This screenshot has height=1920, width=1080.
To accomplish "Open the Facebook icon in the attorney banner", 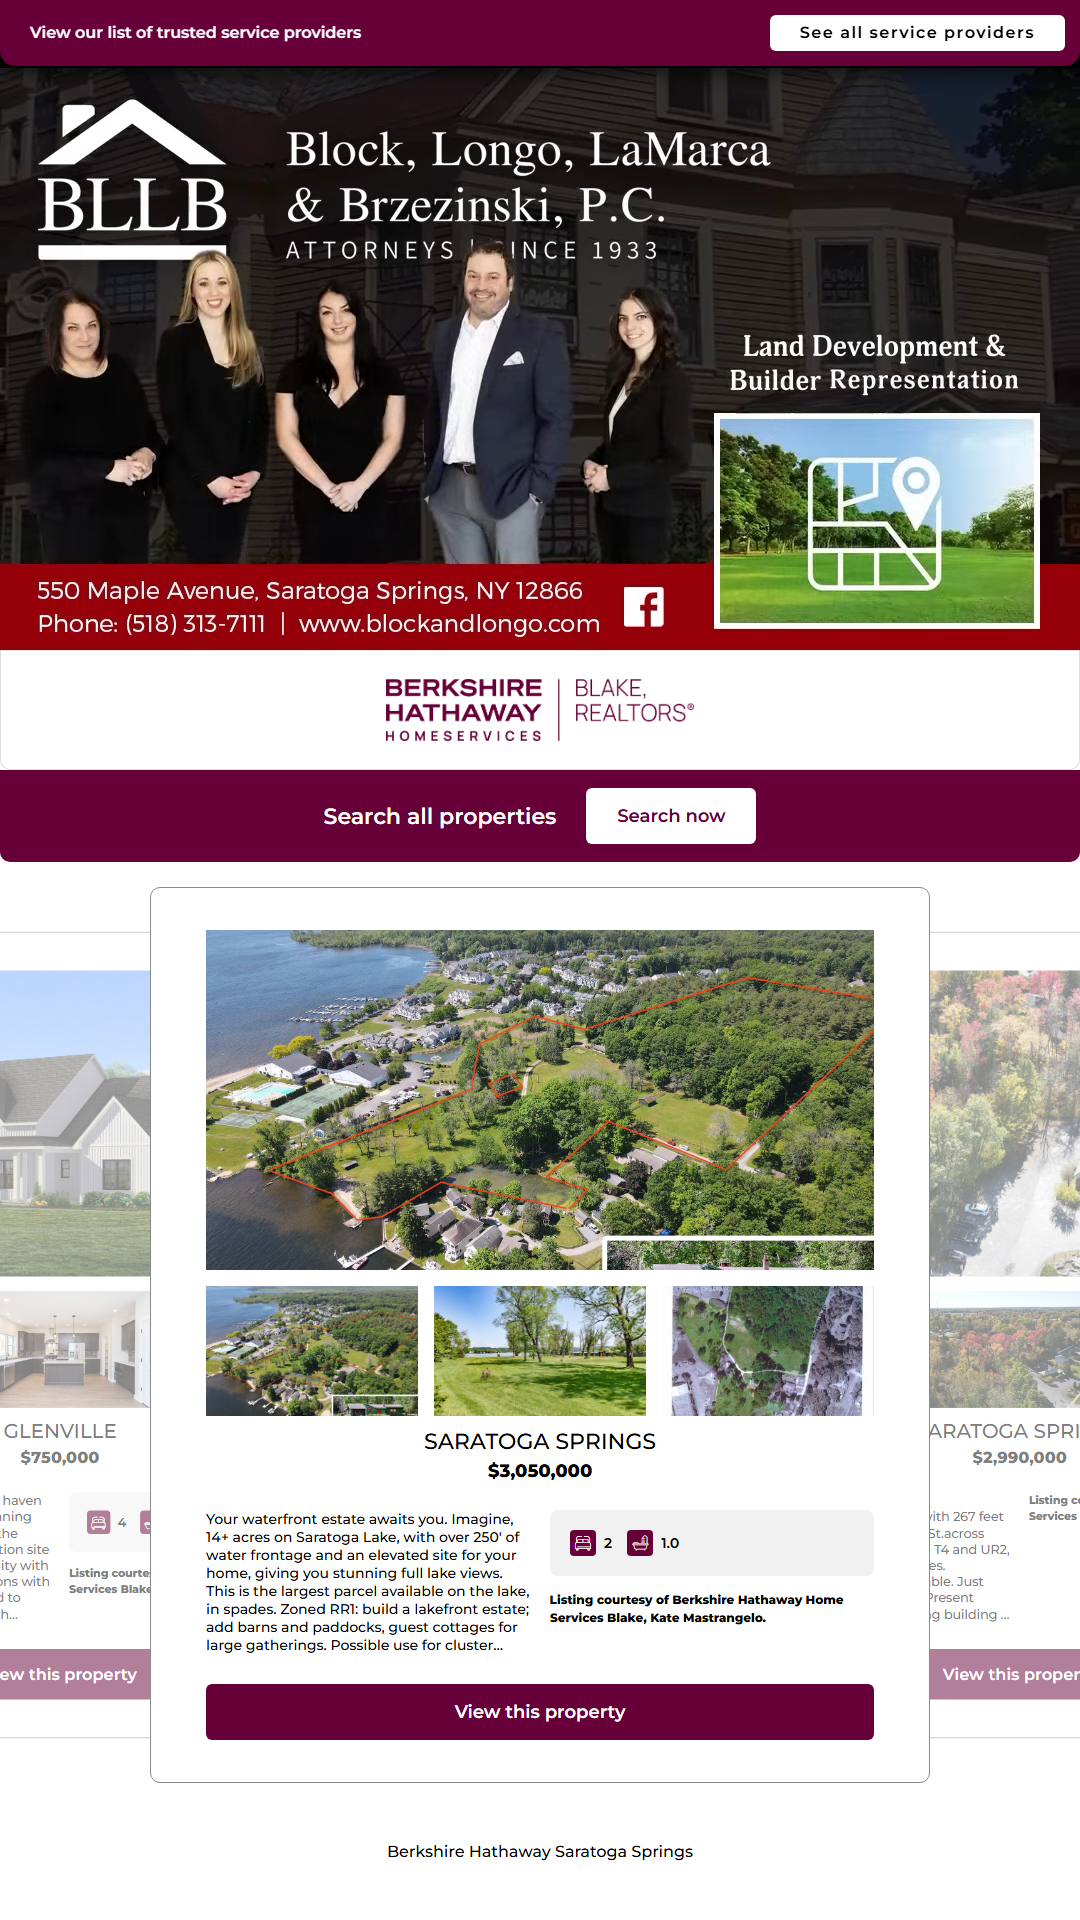I will pos(644,607).
